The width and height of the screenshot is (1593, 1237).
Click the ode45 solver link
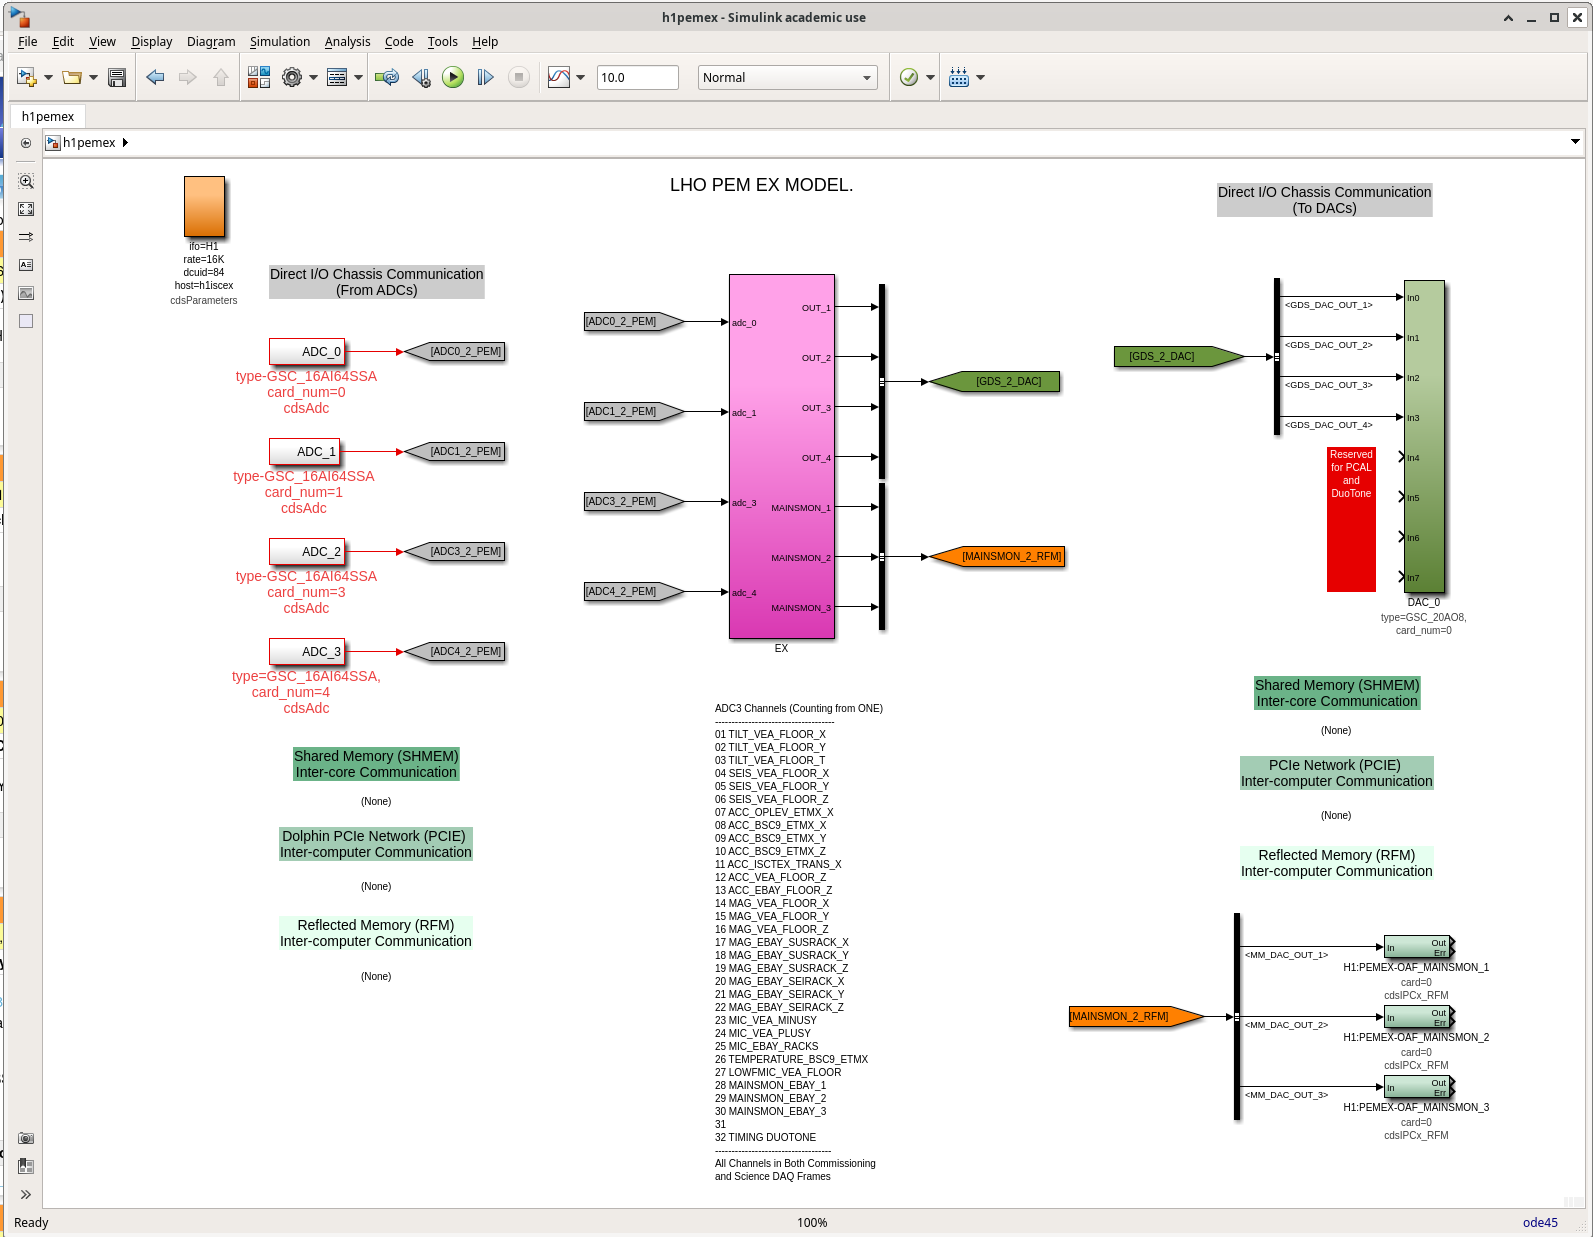click(x=1539, y=1222)
